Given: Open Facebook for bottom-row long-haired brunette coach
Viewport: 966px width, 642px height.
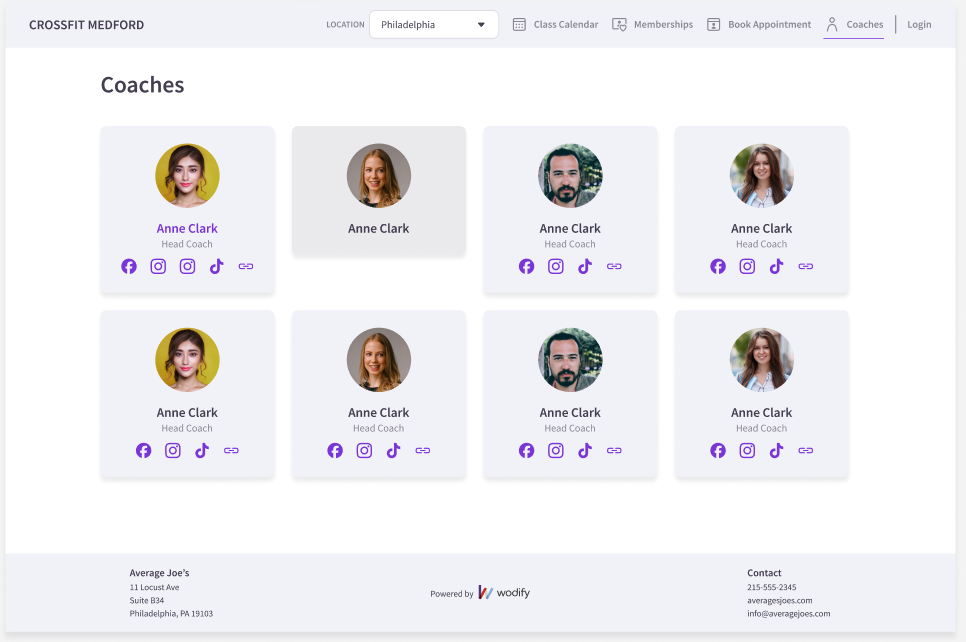Looking at the screenshot, I should [x=718, y=450].
